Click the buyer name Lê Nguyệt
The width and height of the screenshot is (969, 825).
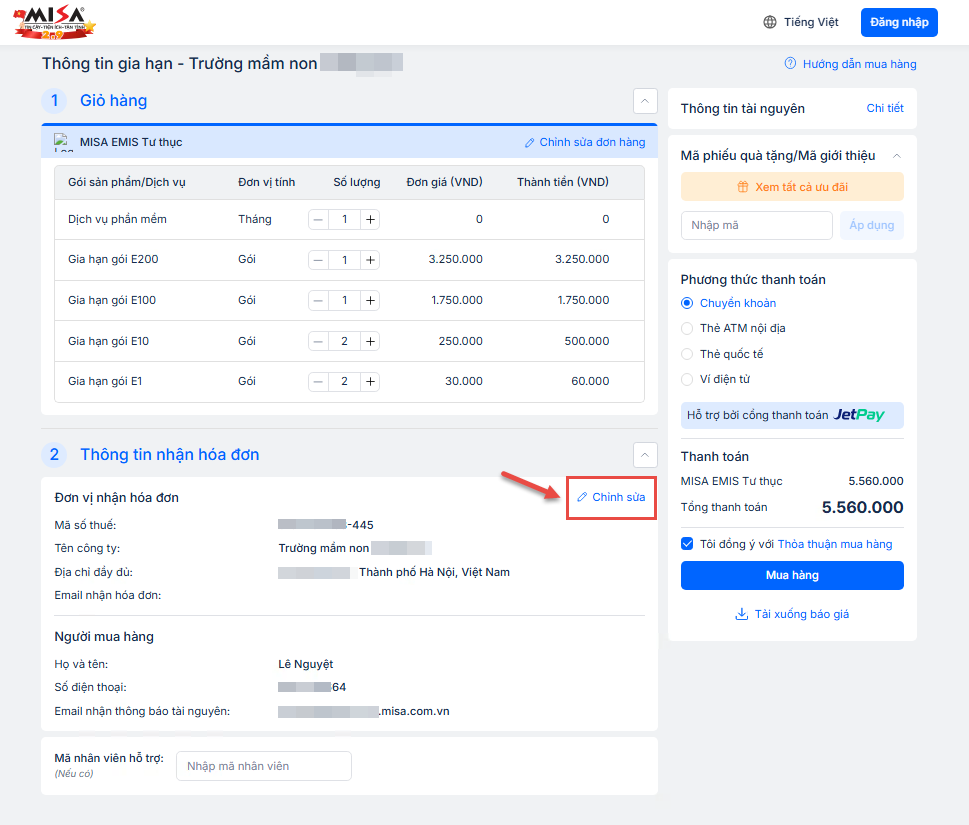click(305, 664)
